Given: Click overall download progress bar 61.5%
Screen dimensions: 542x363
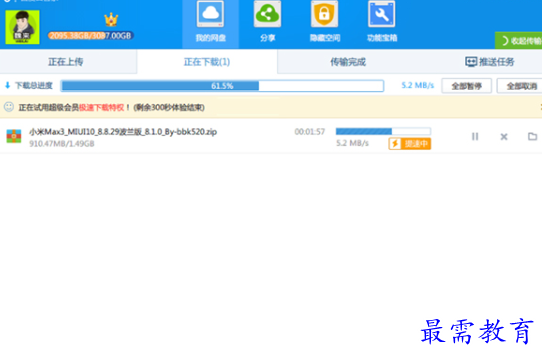Looking at the screenshot, I should tap(222, 86).
